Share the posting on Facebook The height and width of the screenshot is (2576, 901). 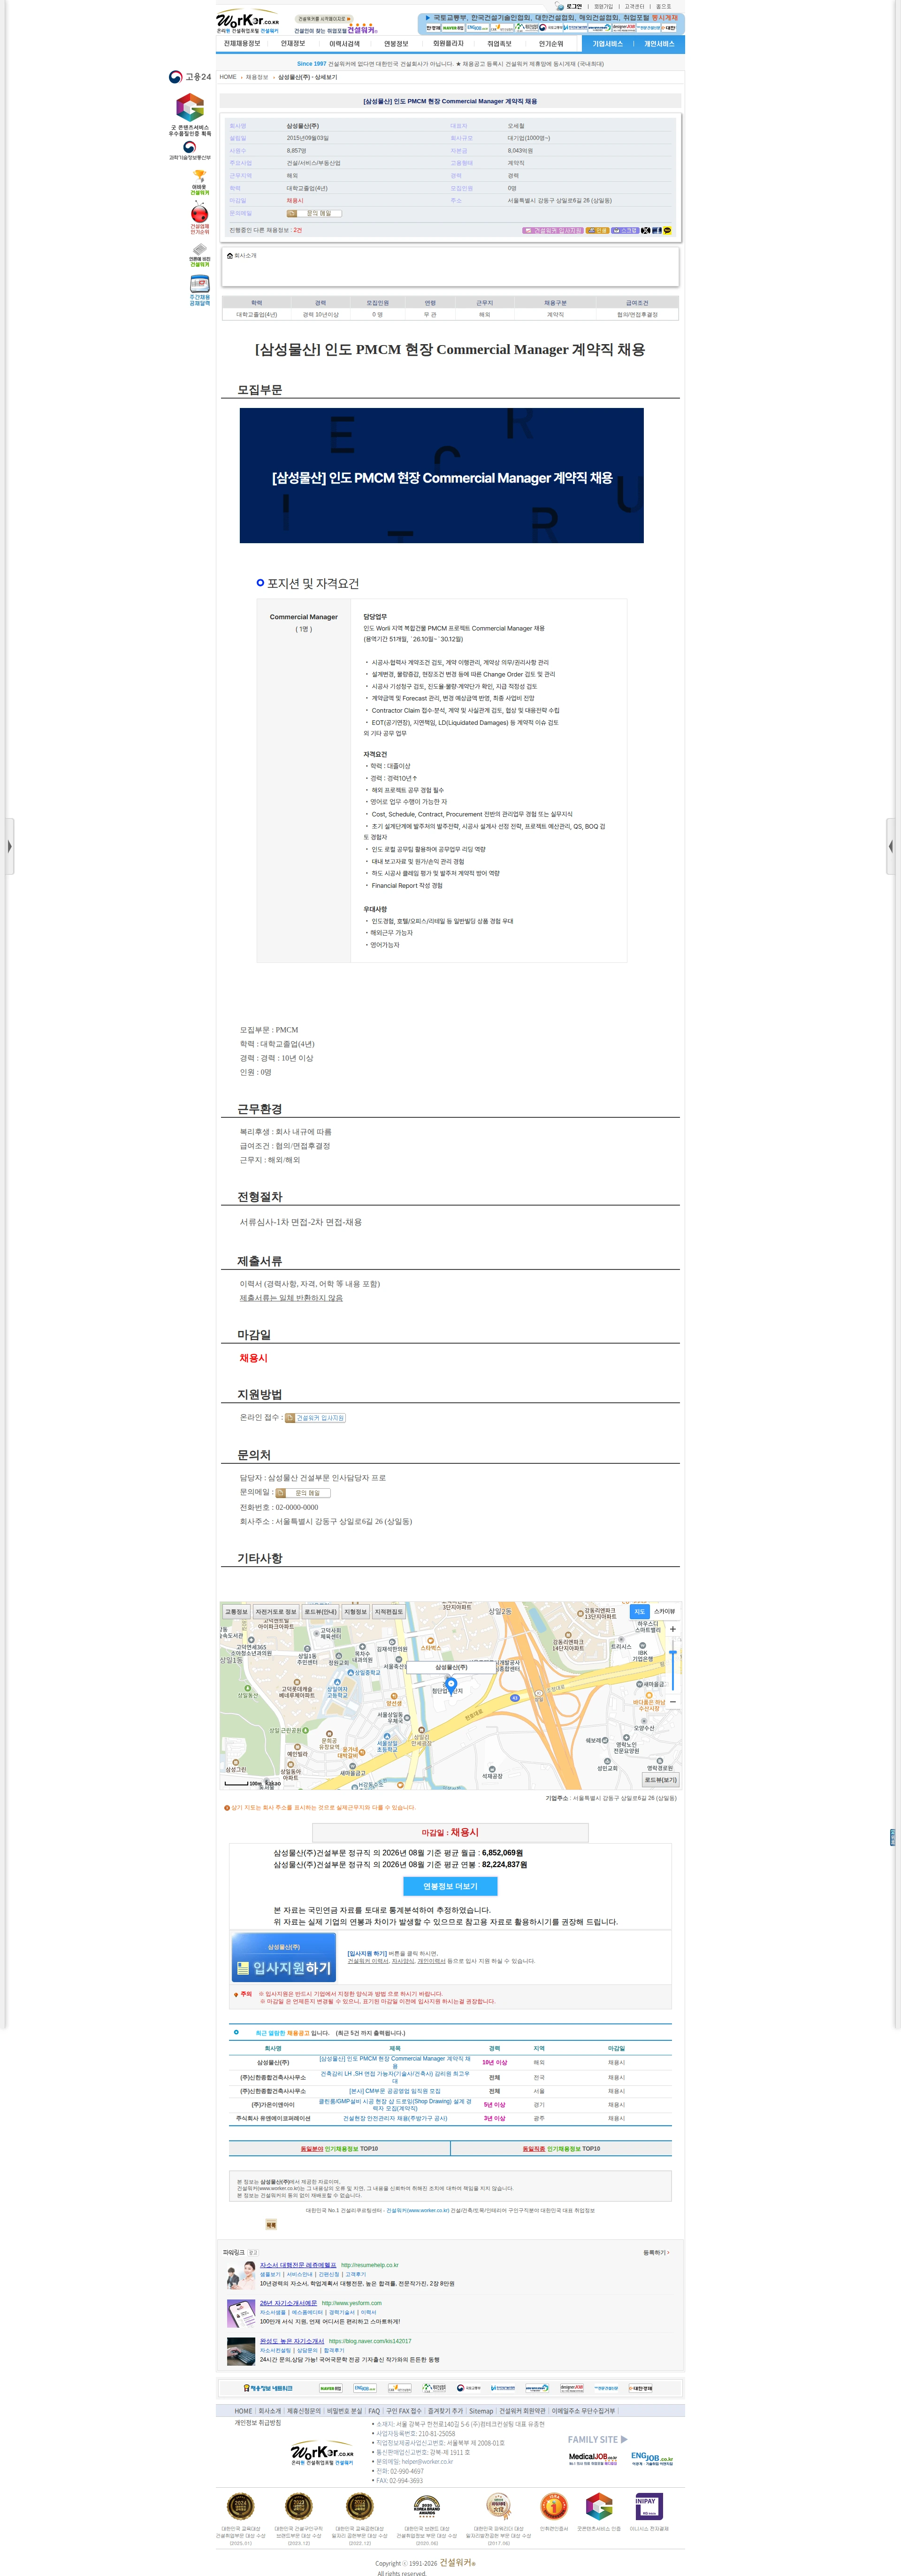[657, 230]
